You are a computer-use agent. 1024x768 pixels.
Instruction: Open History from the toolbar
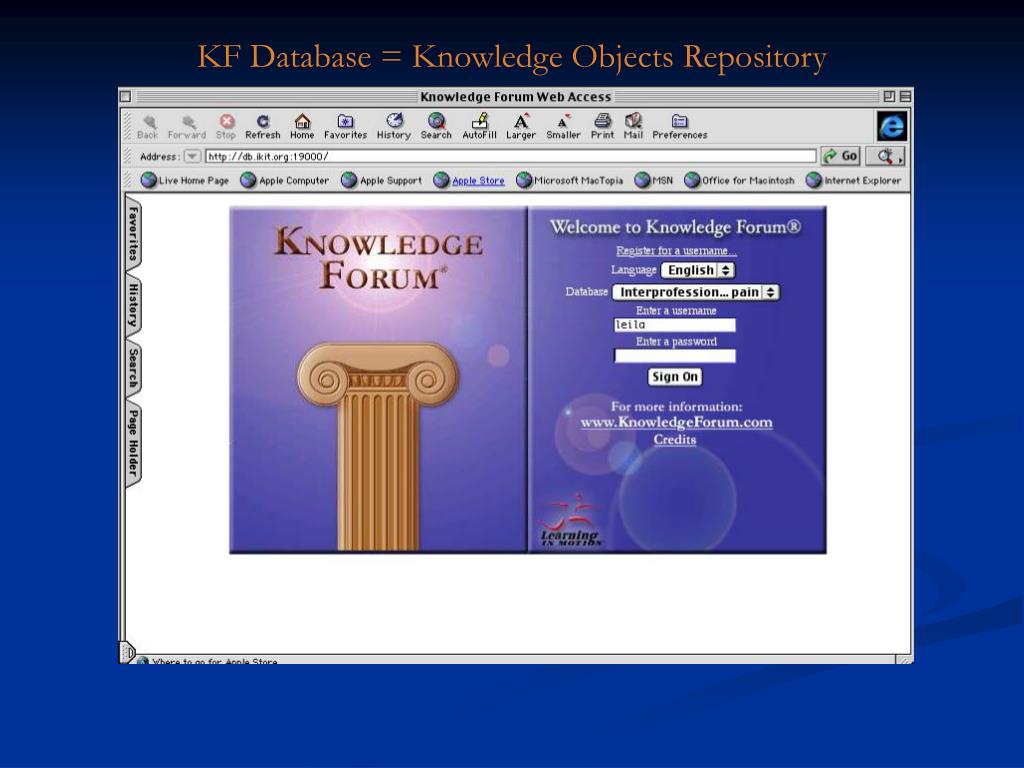pyautogui.click(x=394, y=127)
